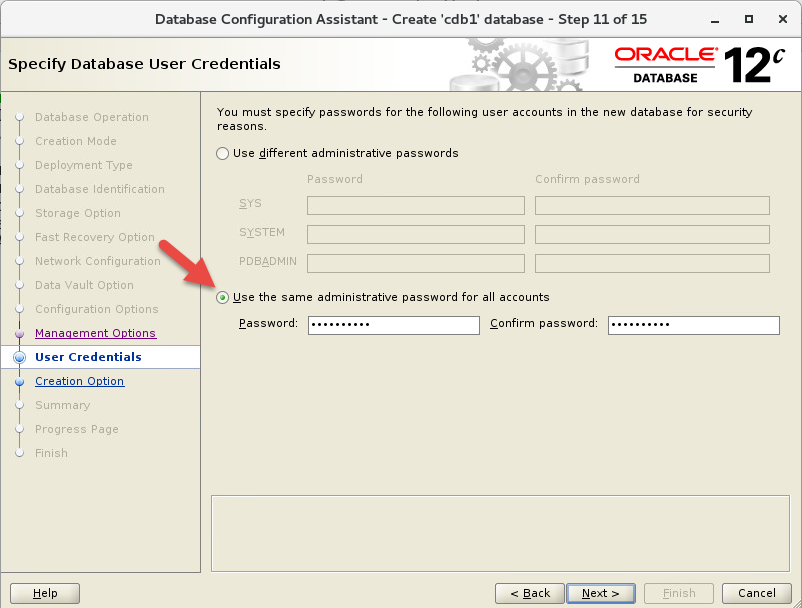Click the SYSTEM password field
This screenshot has width=802, height=608.
click(416, 235)
